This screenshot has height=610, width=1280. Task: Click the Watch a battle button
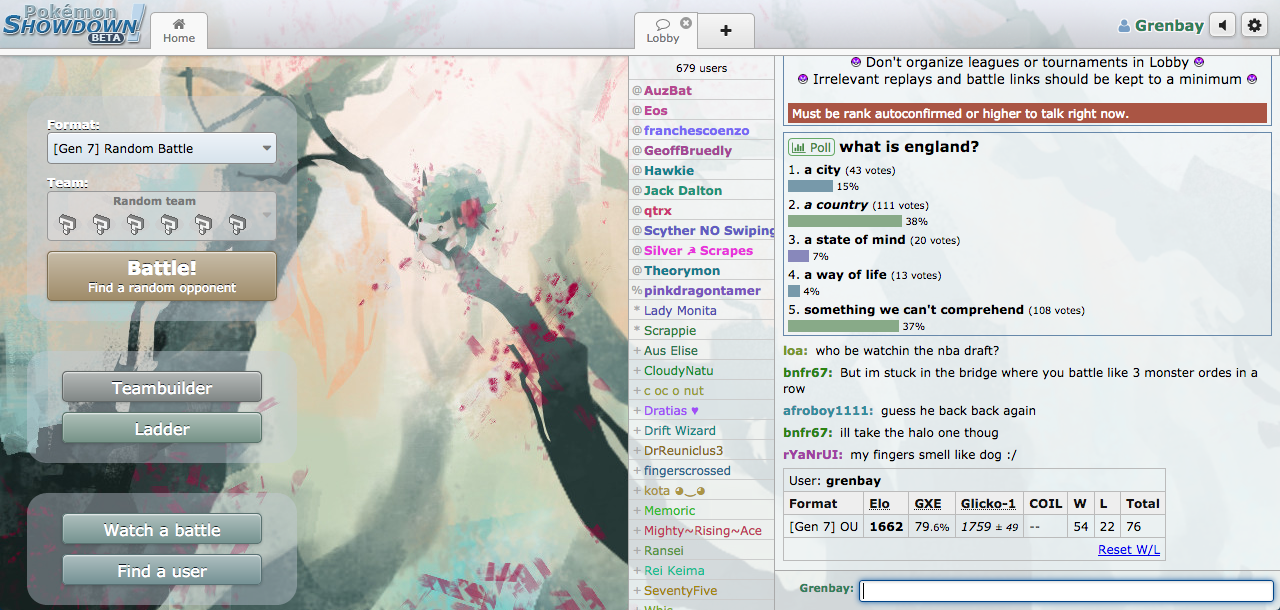pyautogui.click(x=162, y=530)
